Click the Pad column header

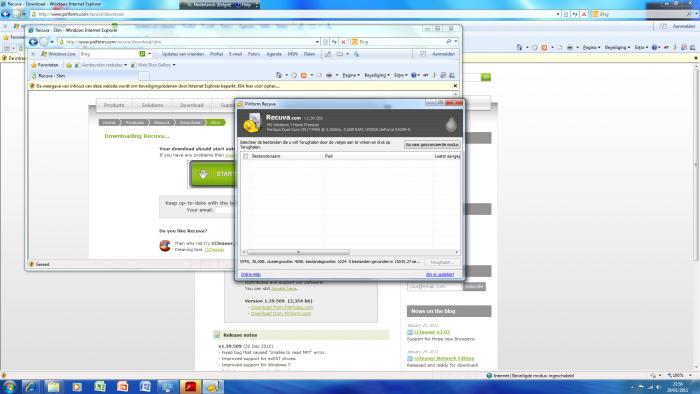[x=328, y=156]
